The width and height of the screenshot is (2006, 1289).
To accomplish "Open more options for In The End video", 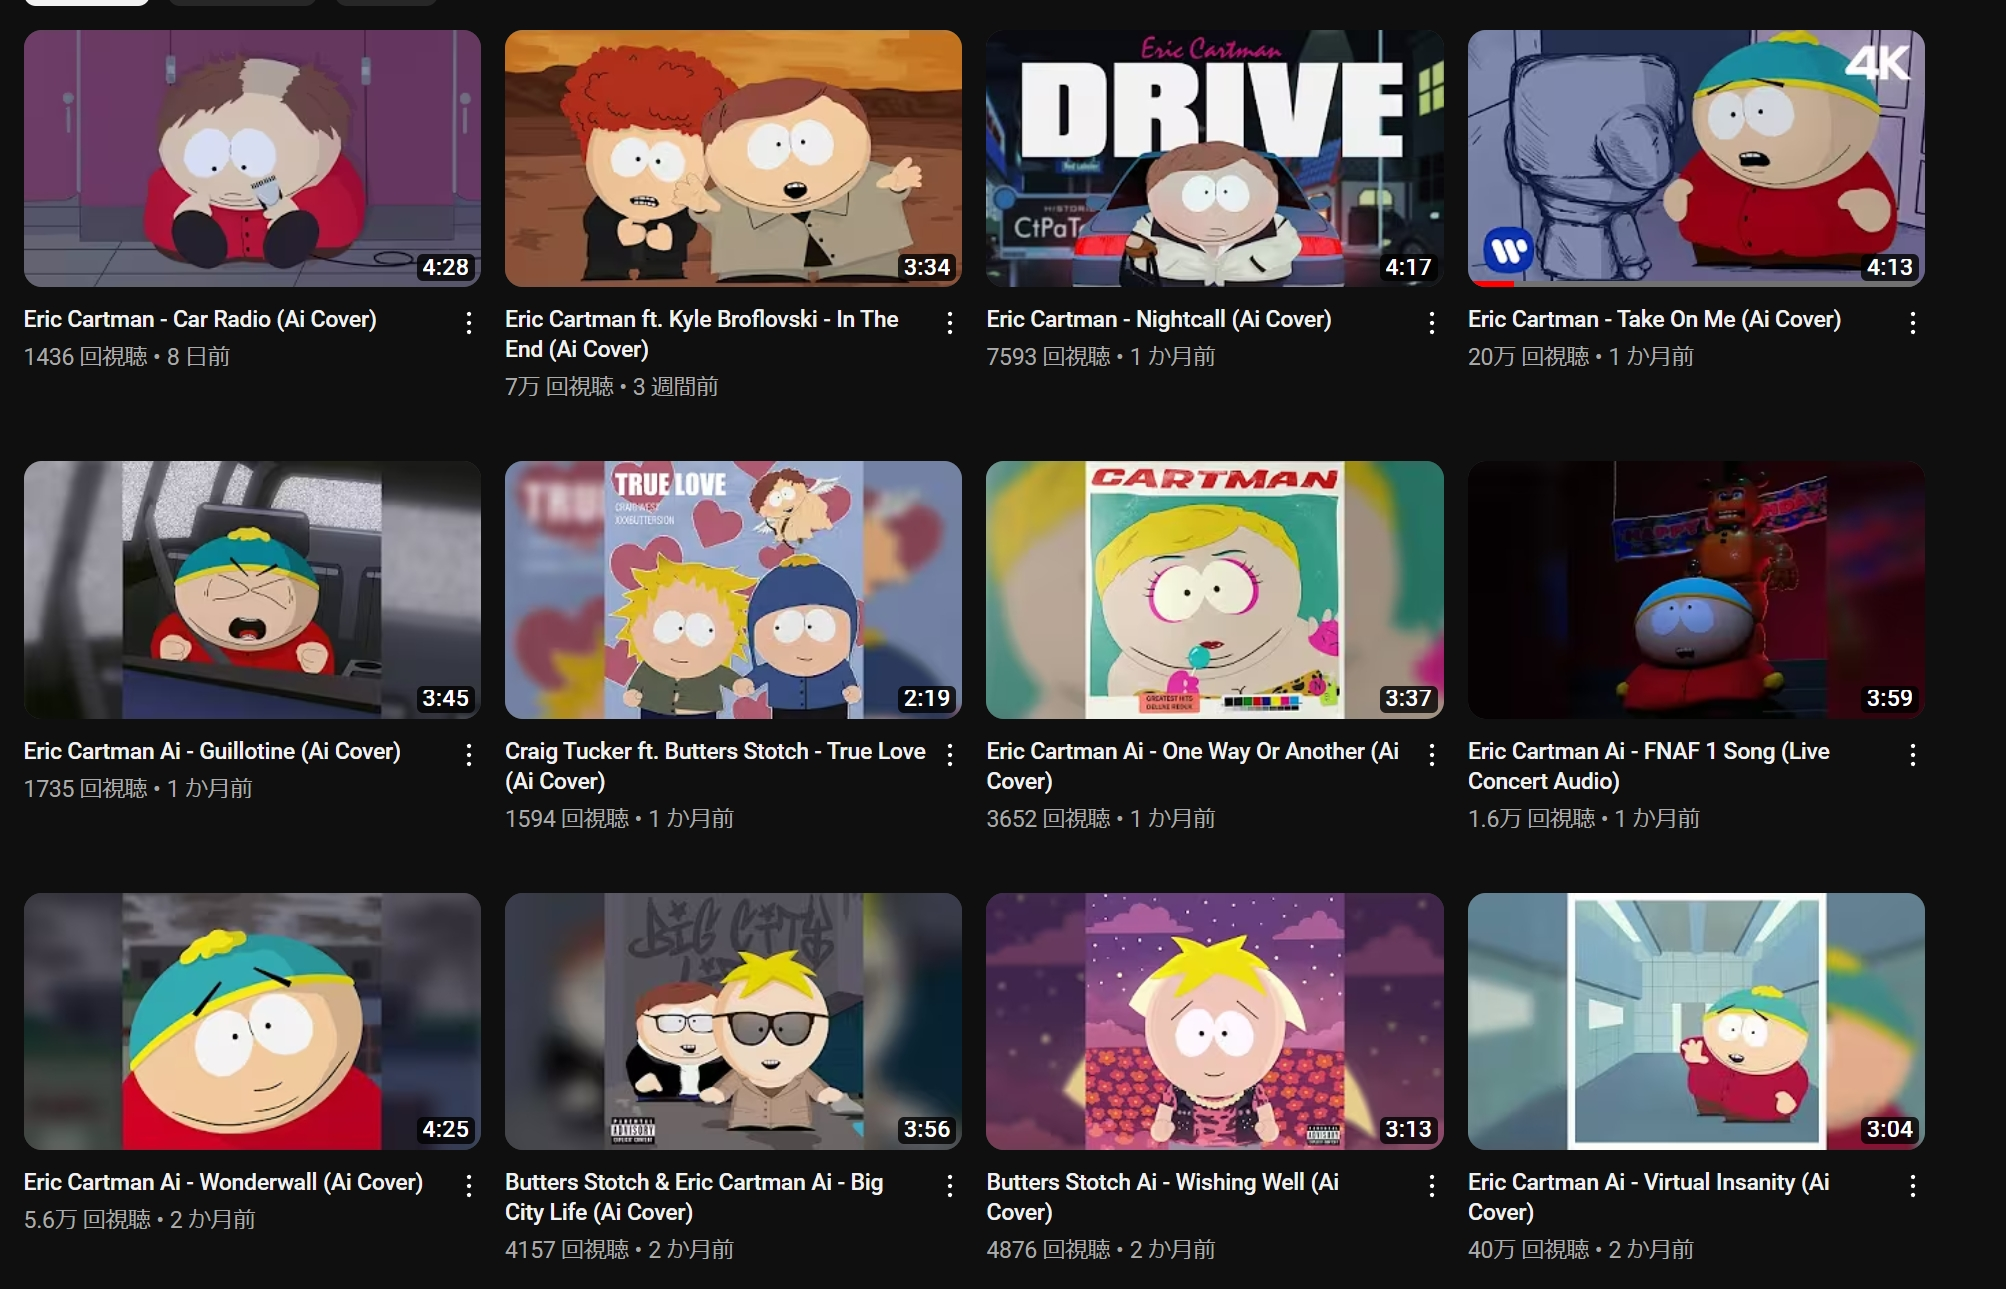I will [950, 322].
